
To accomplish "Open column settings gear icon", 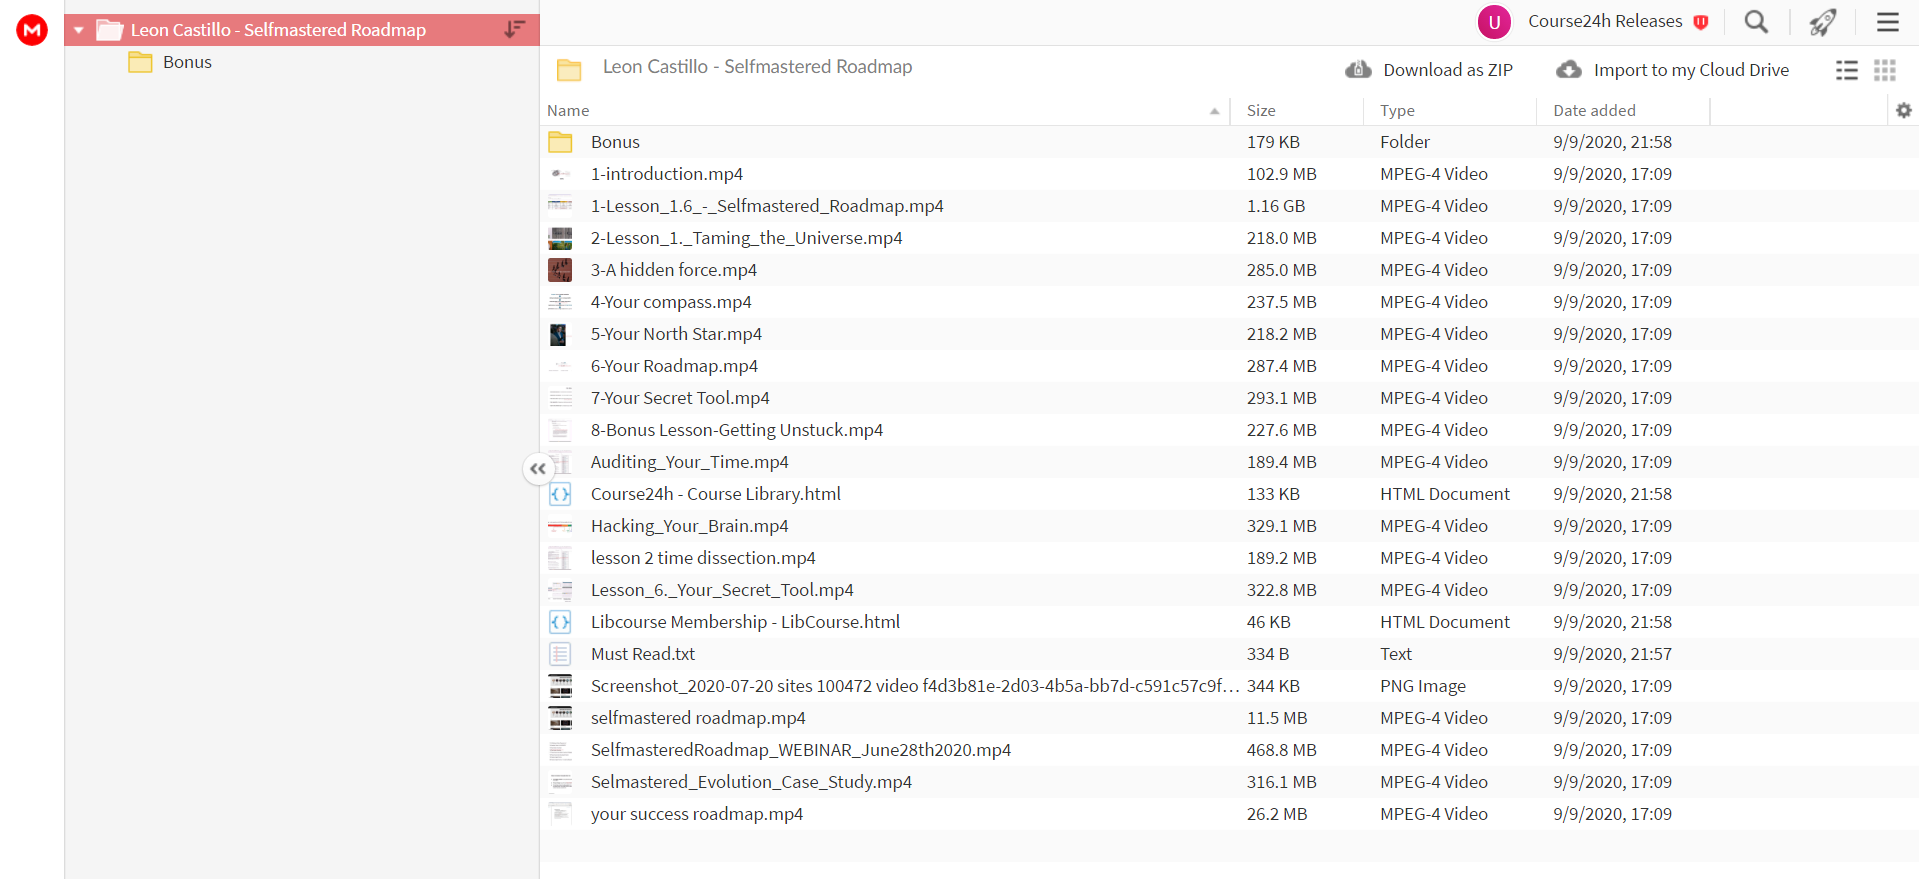I will (x=1904, y=110).
